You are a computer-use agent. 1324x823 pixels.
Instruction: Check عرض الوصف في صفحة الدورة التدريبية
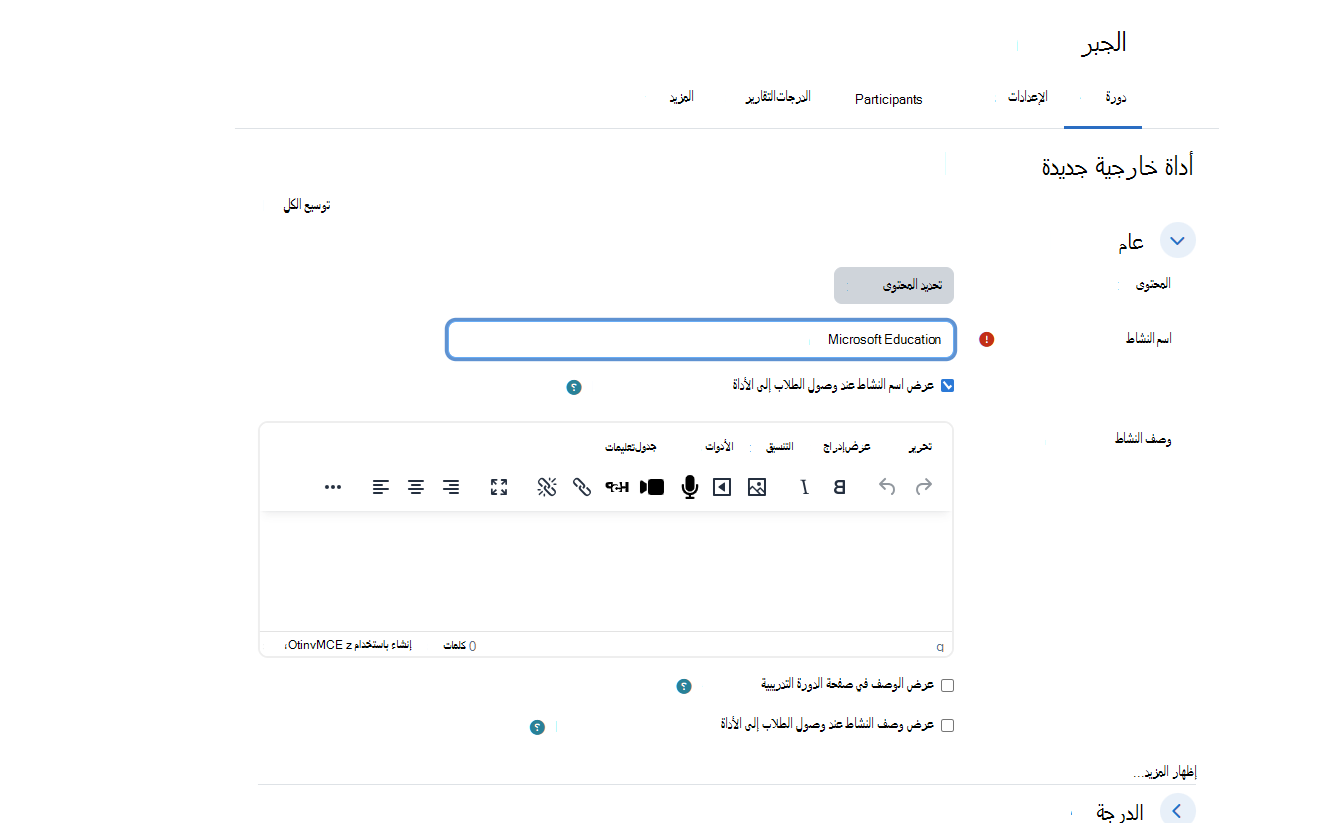[x=947, y=685]
